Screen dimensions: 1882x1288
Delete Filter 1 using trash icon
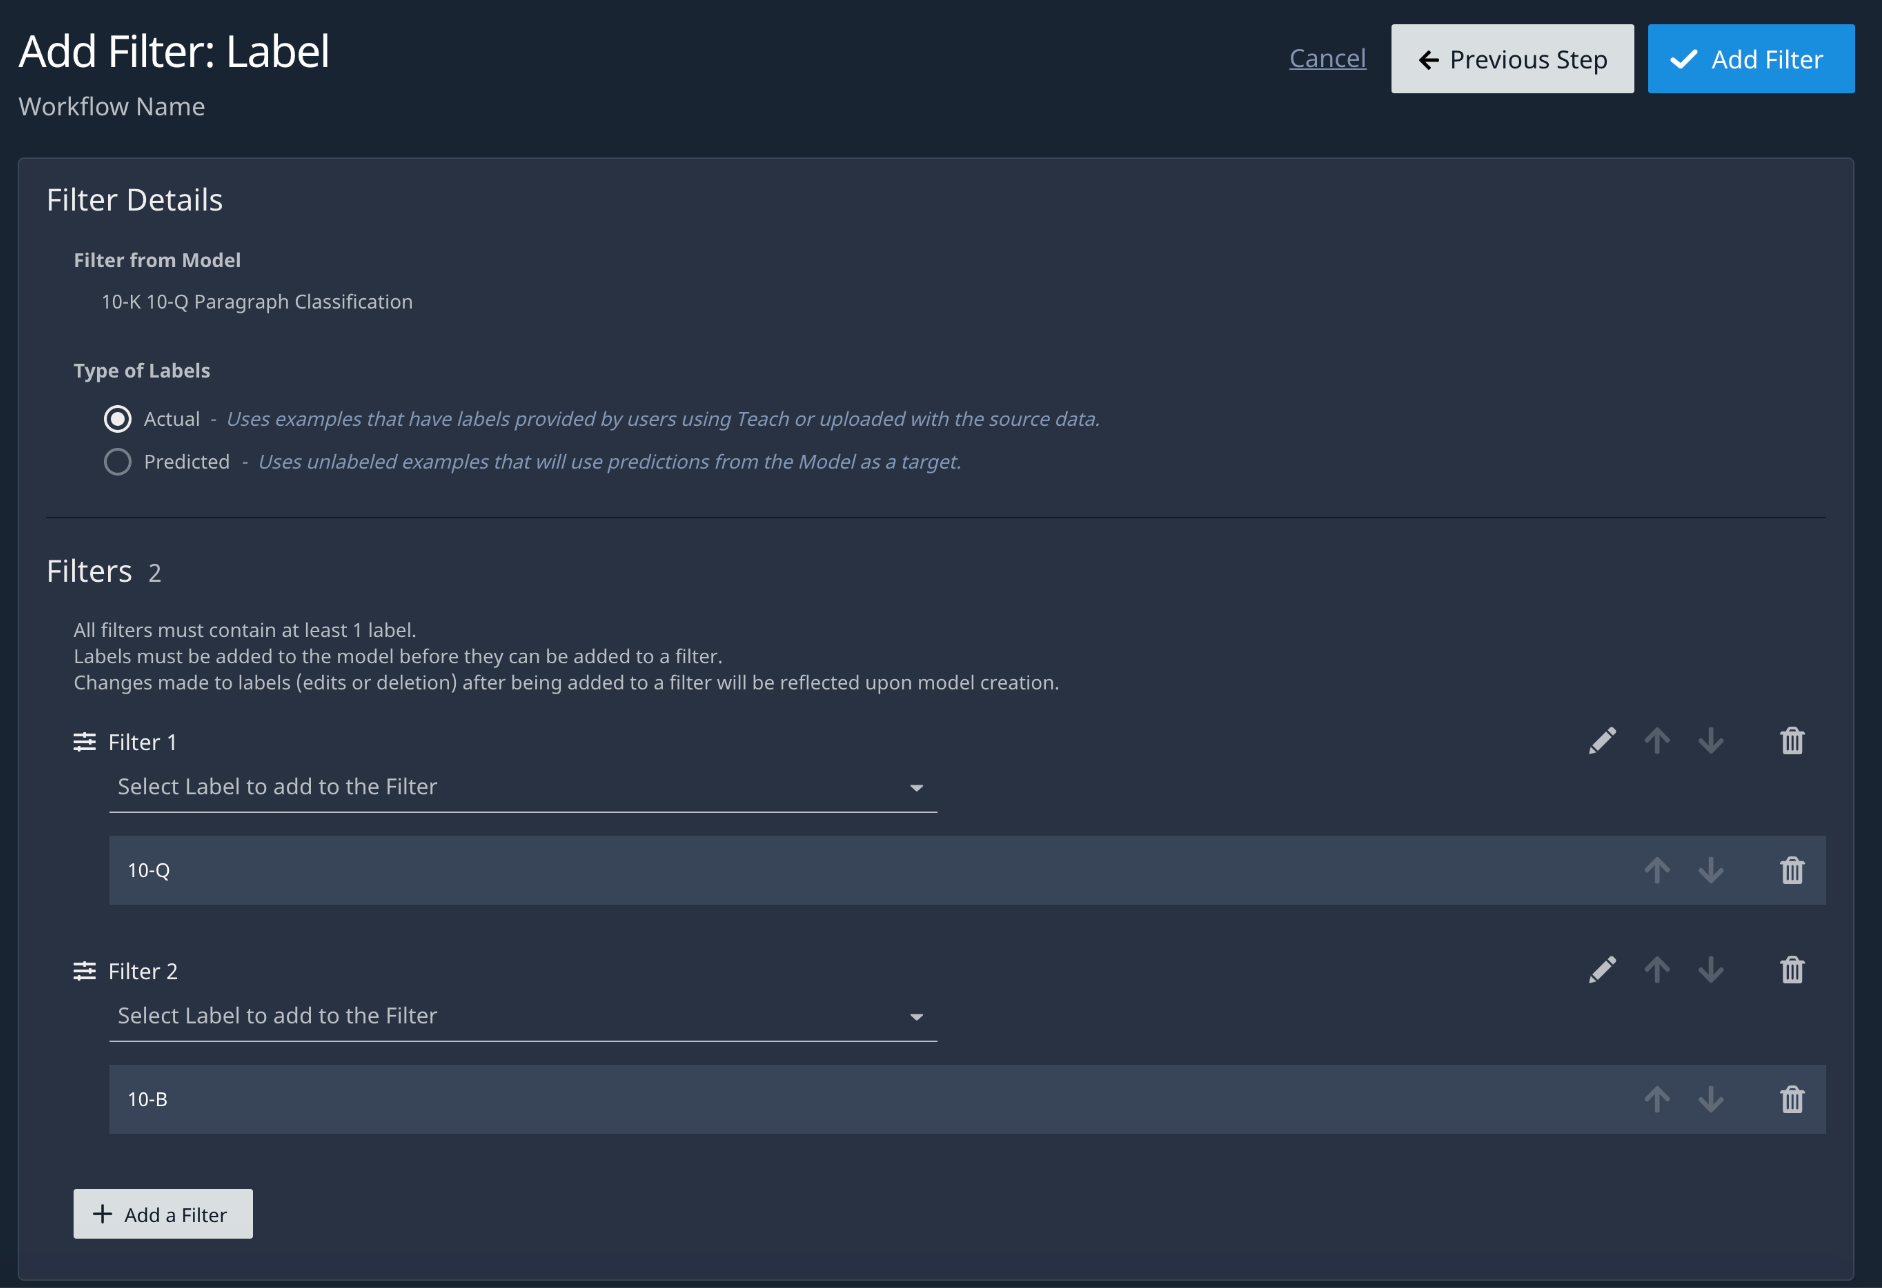pyautogui.click(x=1792, y=741)
